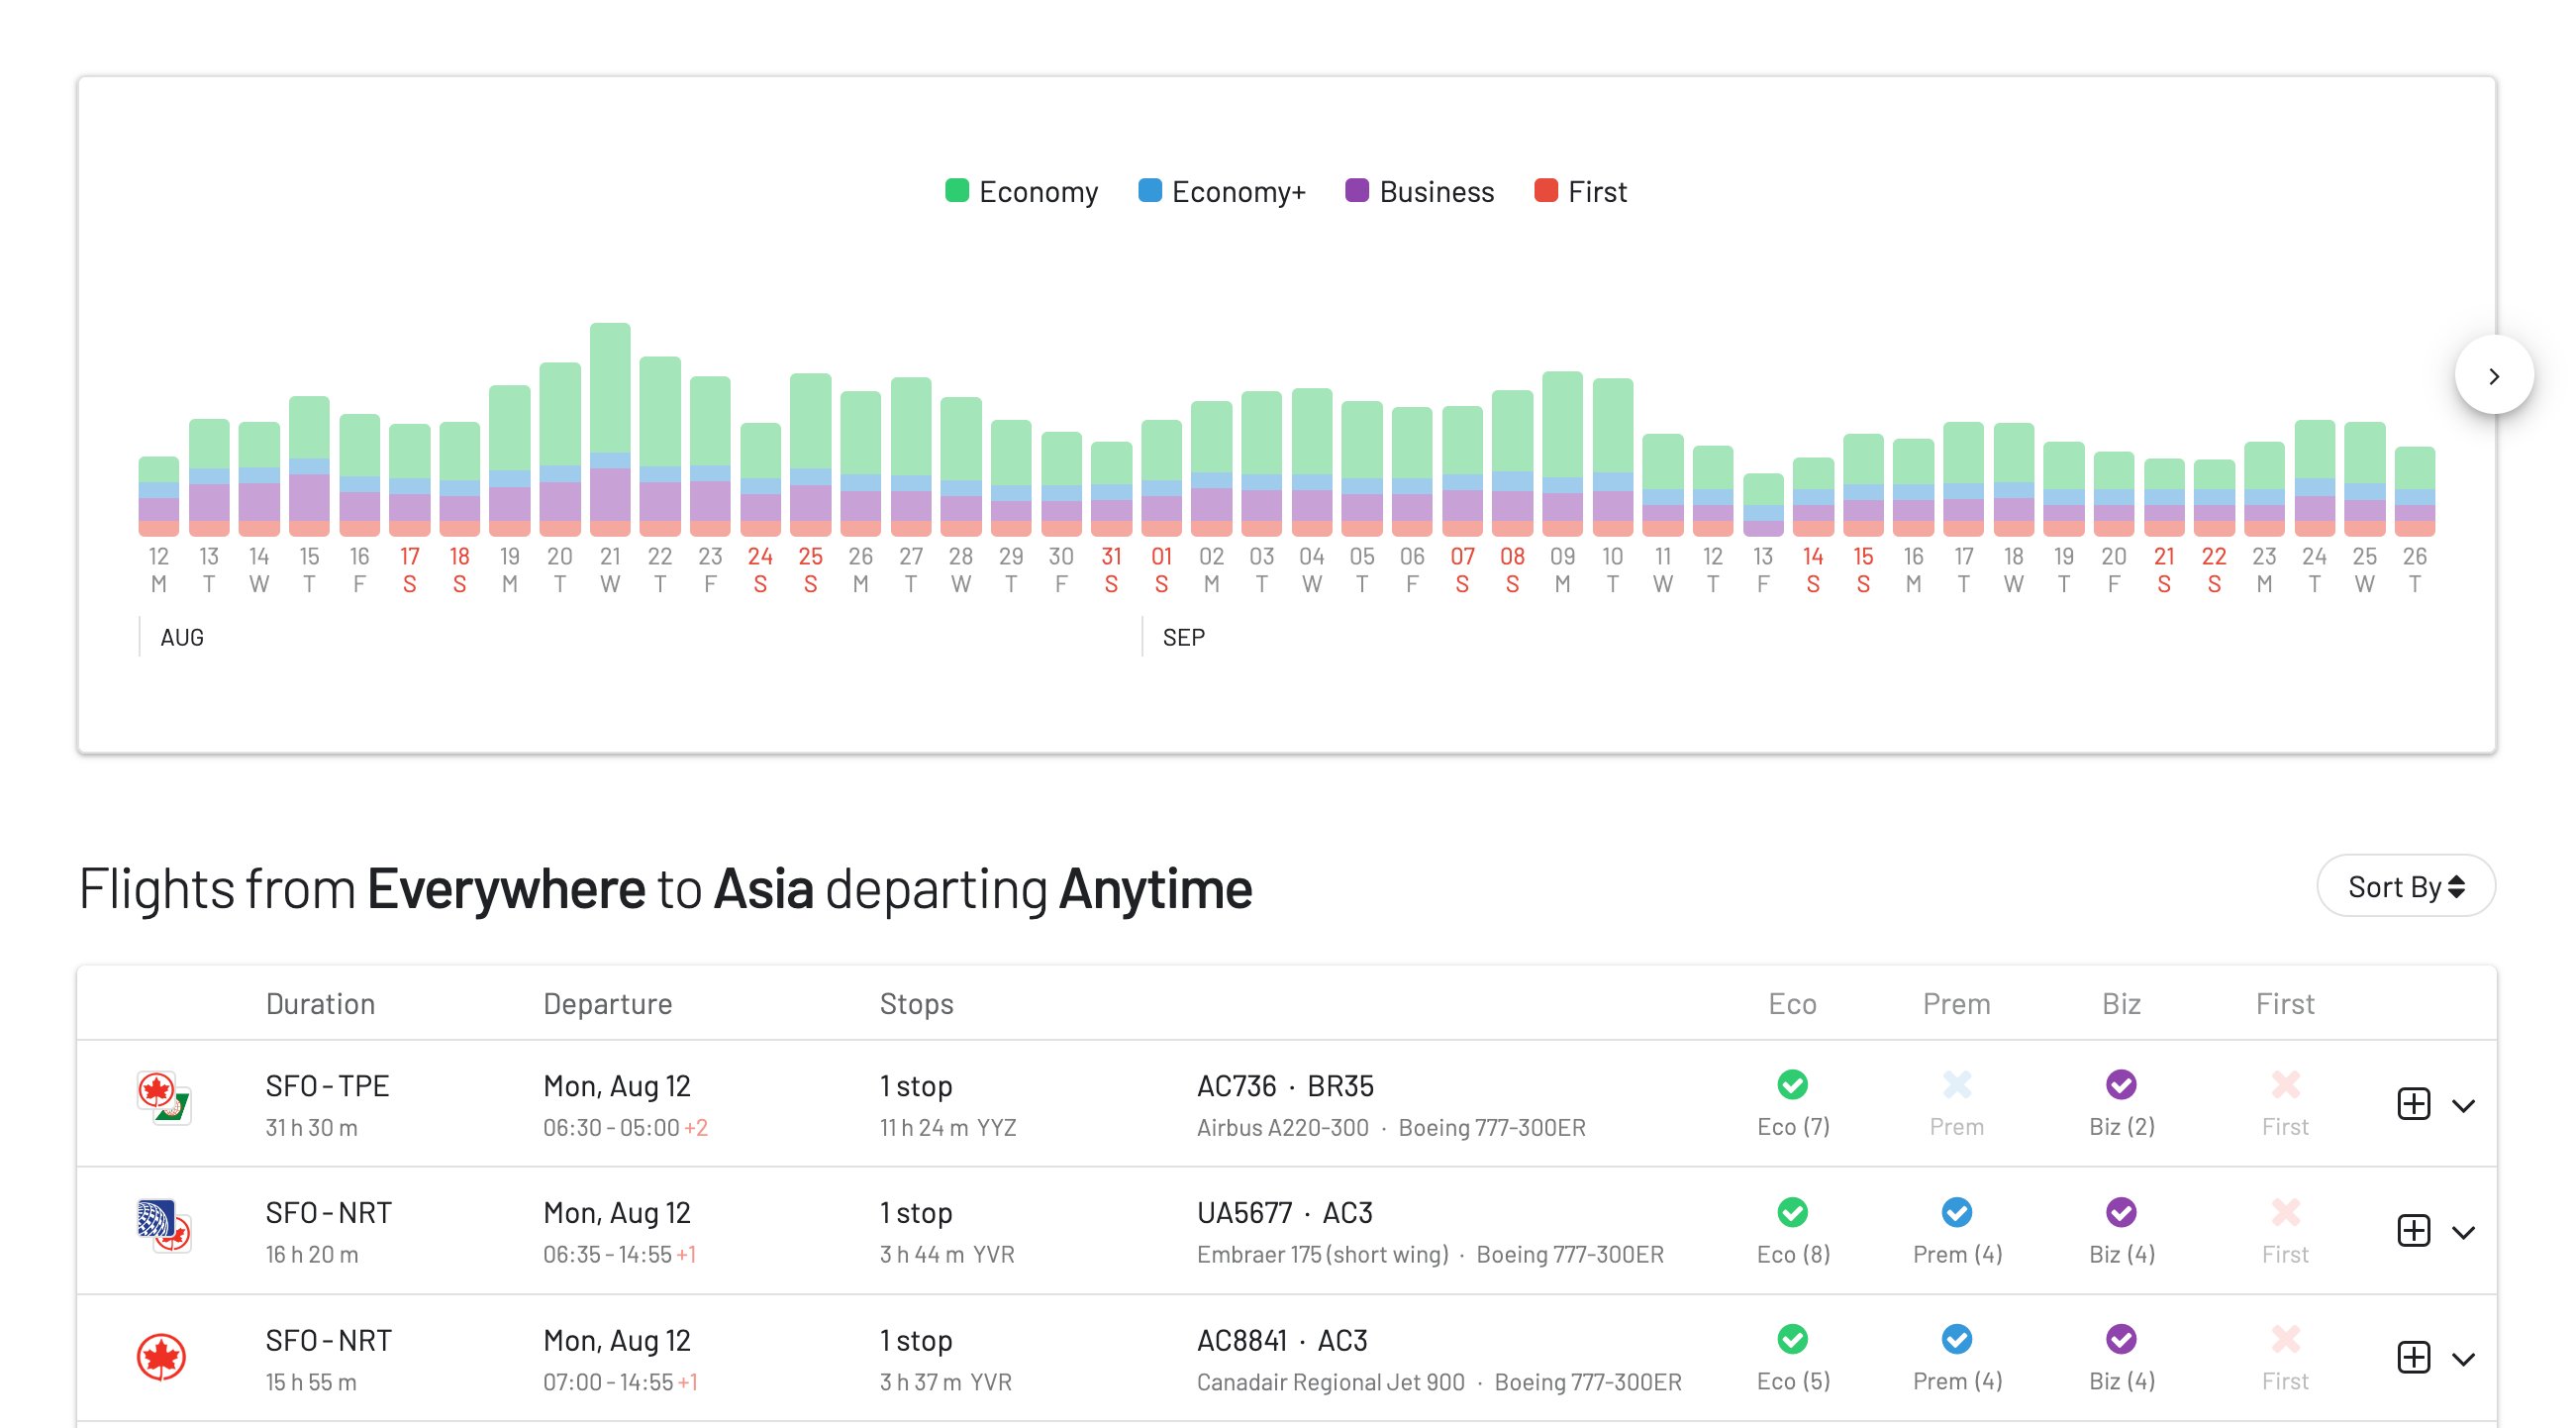Click the plus icon on the AC8841 flight row

pyautogui.click(x=2413, y=1358)
